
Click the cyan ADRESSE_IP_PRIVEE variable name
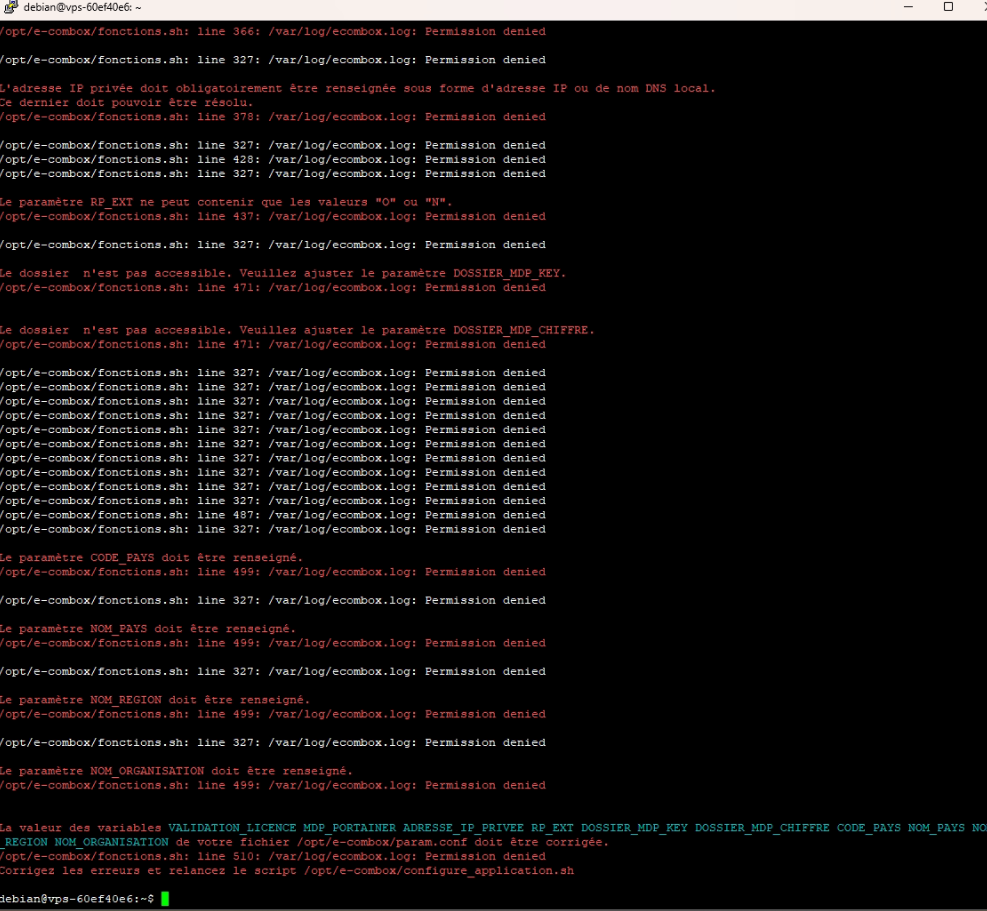pyautogui.click(x=463, y=828)
